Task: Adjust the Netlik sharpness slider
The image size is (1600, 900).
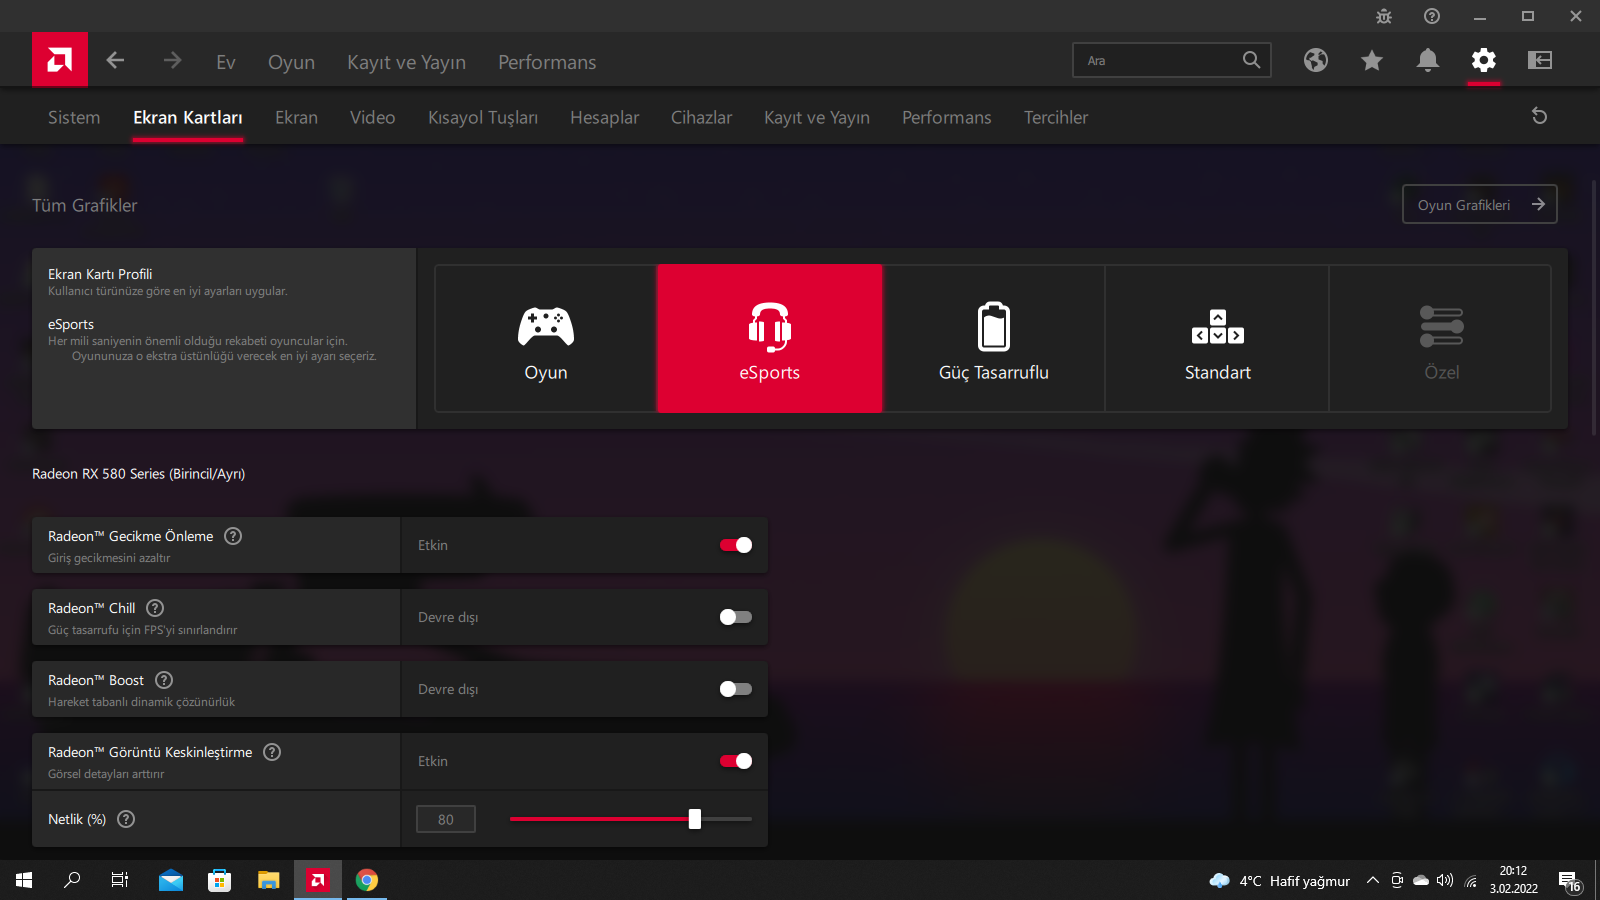Action: 631,819
